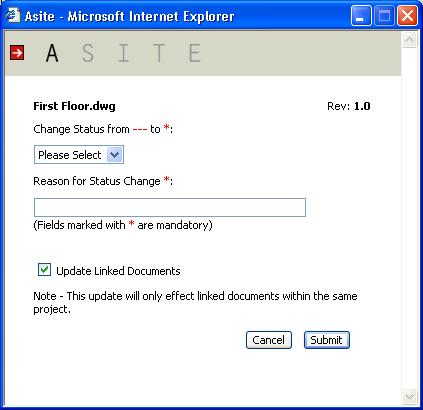423x410 pixels.
Task: Click the Rev: 1.0 revision label
Action: coord(349,106)
